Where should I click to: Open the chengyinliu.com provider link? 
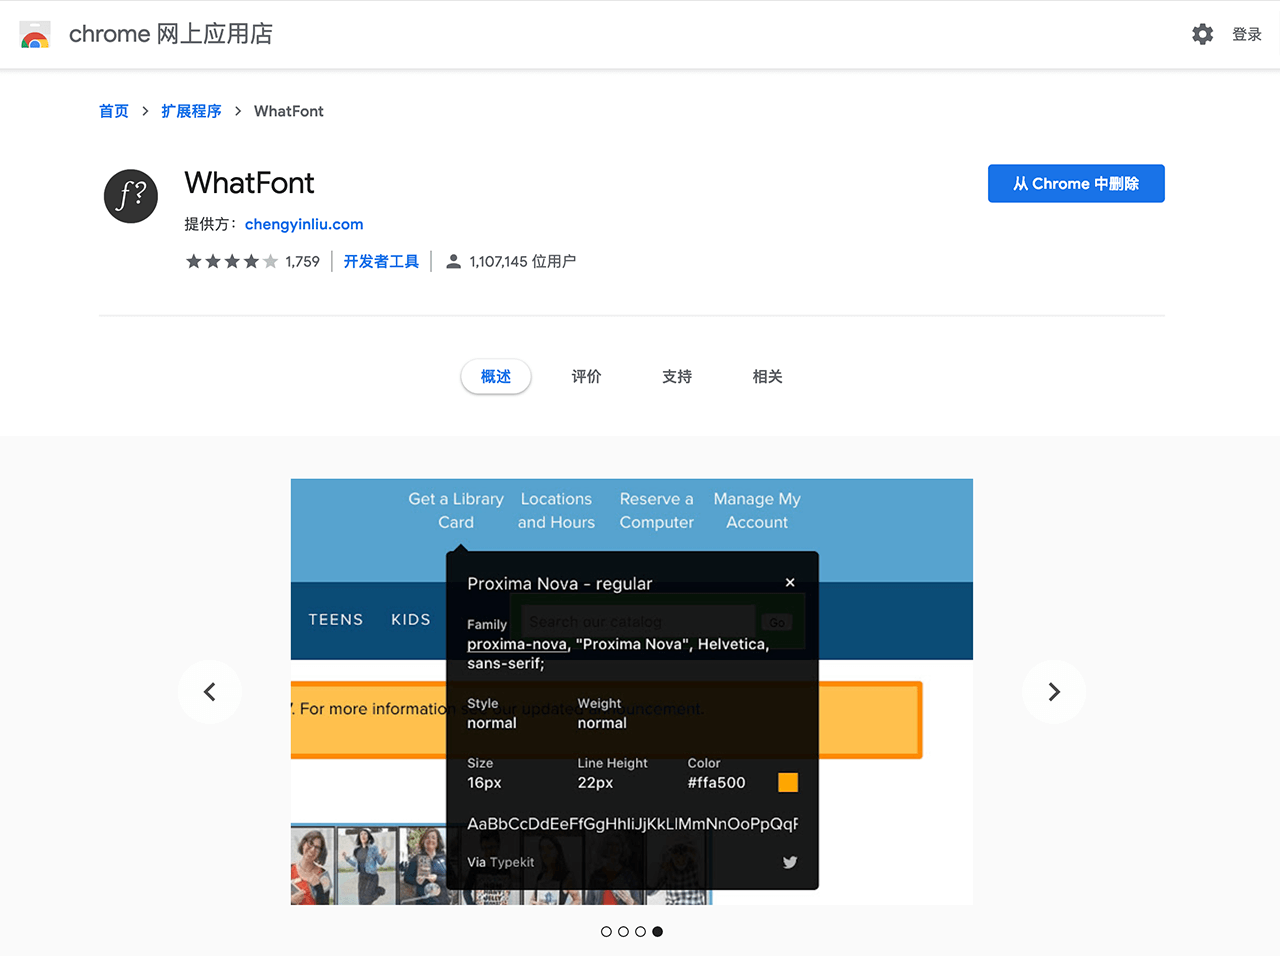[x=304, y=225]
